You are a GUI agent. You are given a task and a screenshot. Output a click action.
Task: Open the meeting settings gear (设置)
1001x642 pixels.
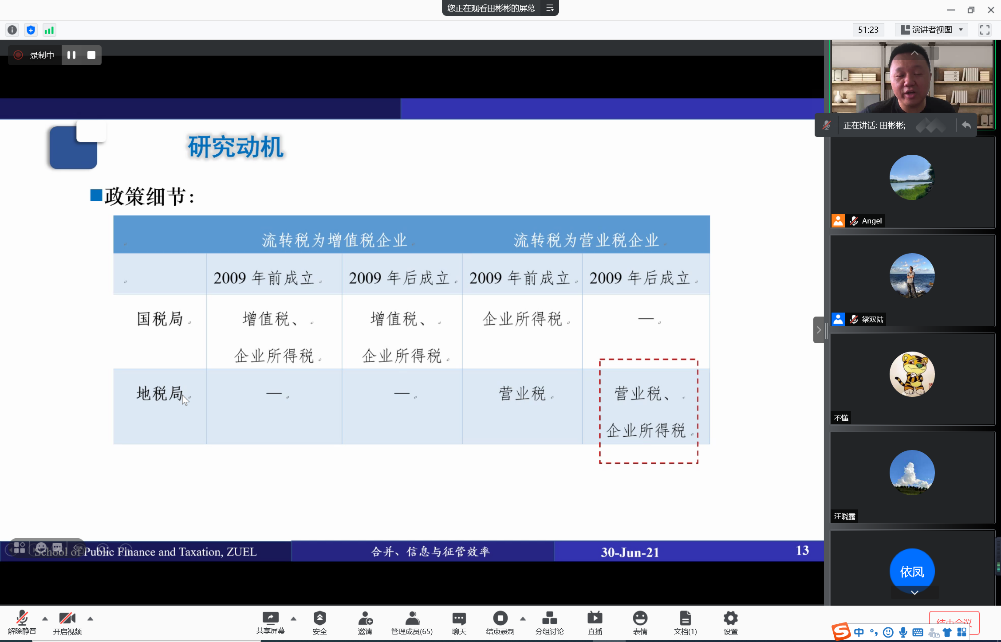[731, 621]
